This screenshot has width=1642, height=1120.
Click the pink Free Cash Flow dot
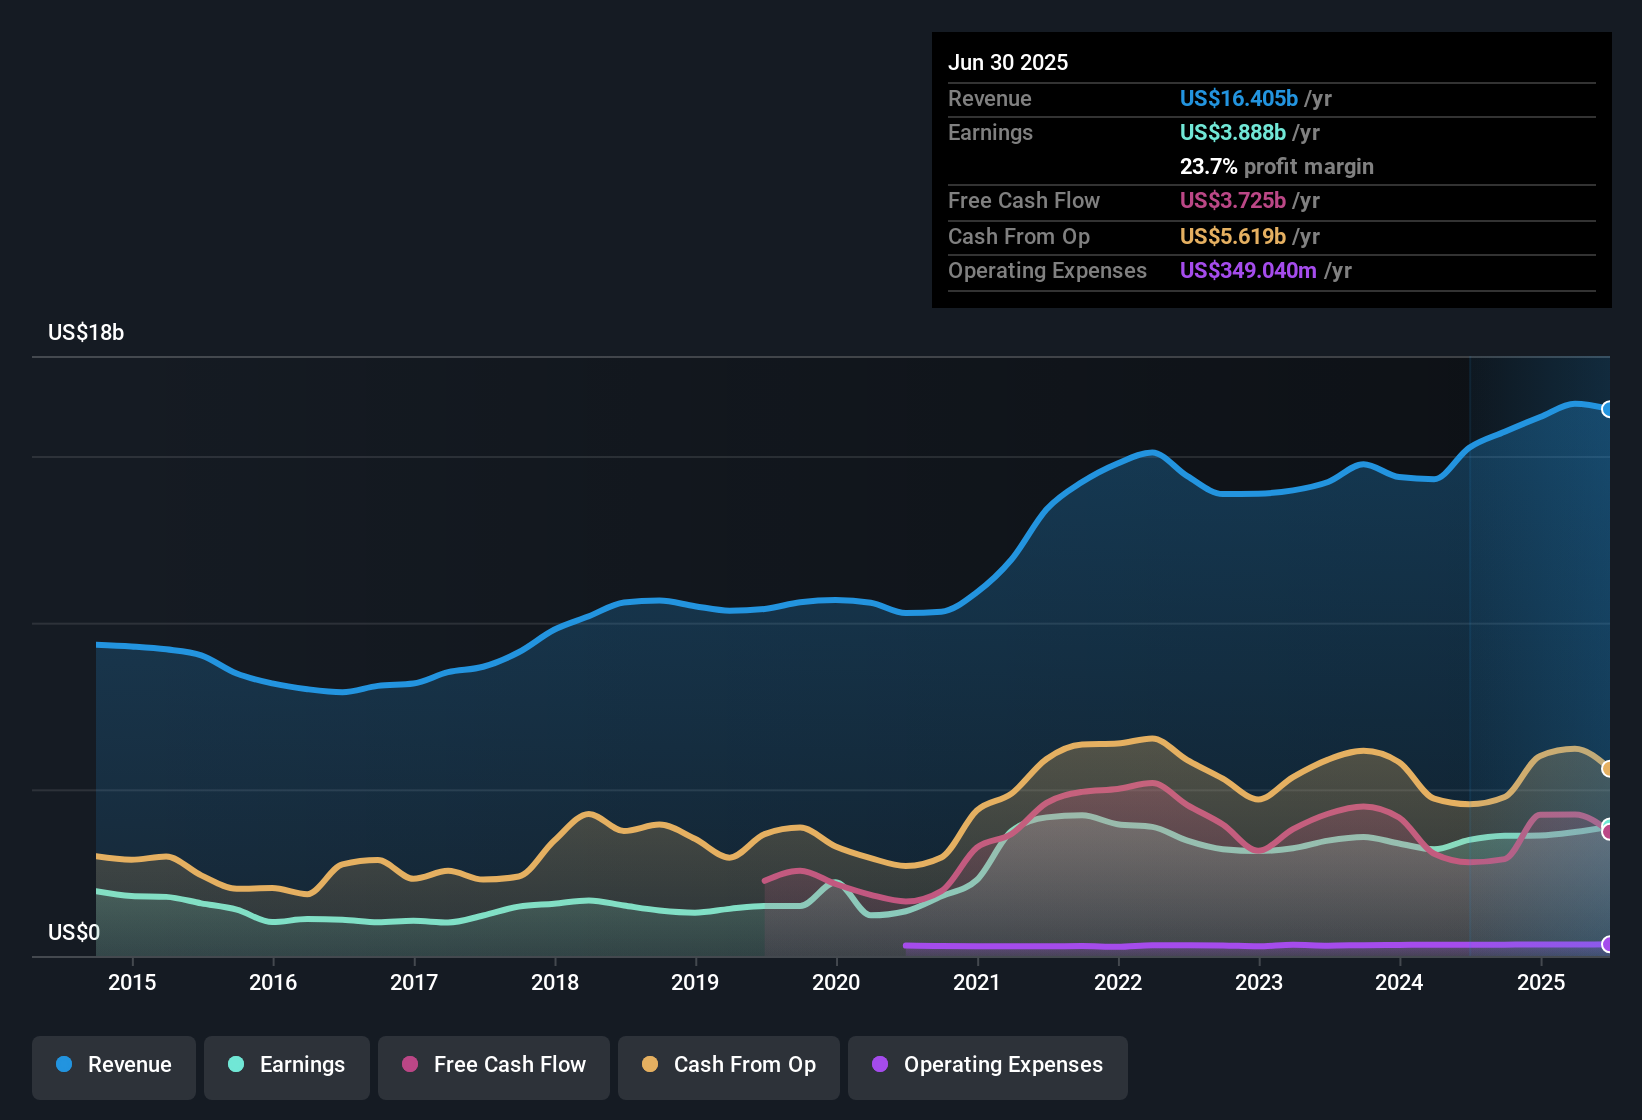coord(410,1064)
